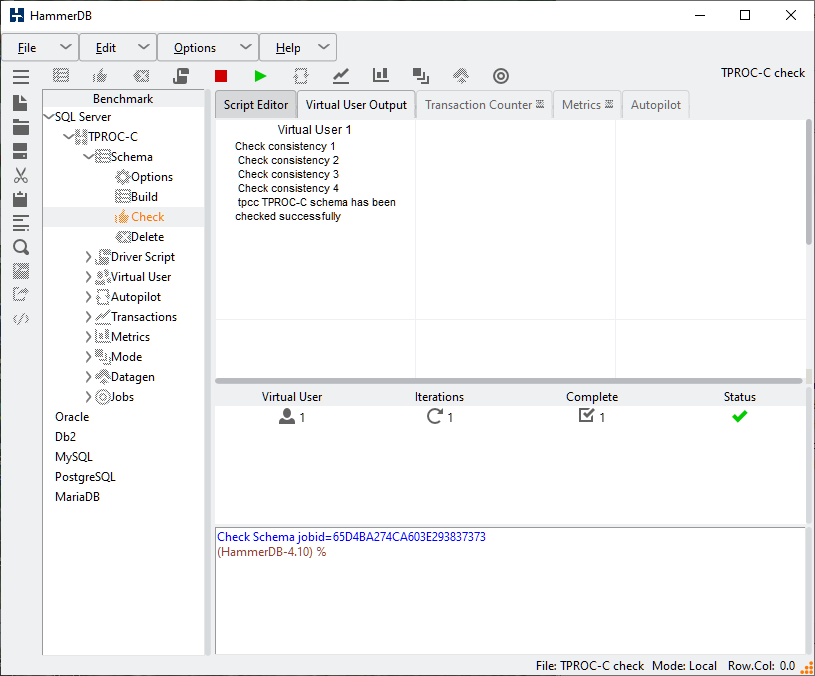Click the virtual user output vertical scrollbar
Screen dimensions: 815x676
[x=809, y=182]
